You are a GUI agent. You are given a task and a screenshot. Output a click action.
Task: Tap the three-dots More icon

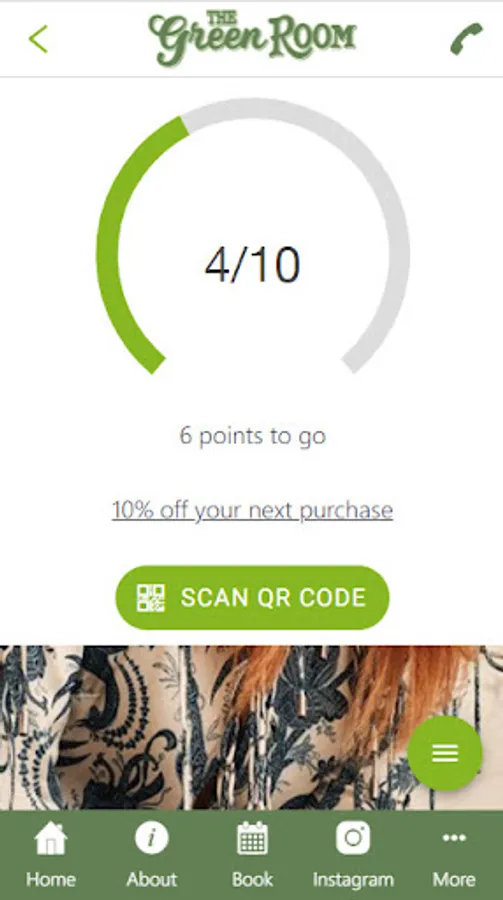[x=454, y=839]
